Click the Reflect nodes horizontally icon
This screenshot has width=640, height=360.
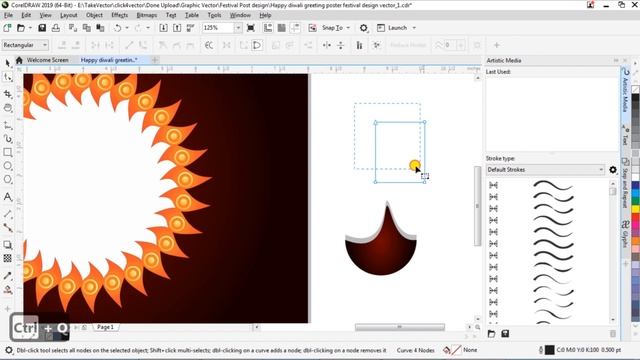point(327,45)
